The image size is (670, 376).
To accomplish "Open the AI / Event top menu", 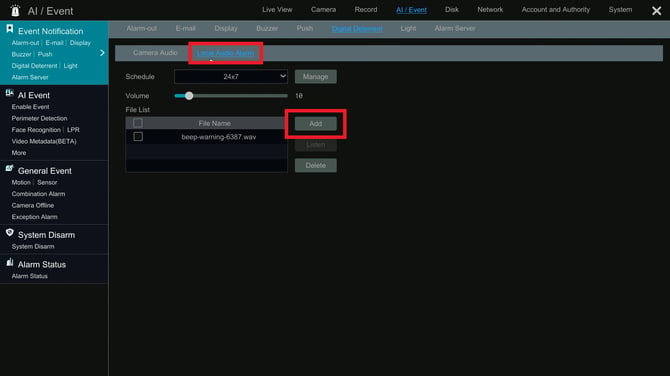I will point(411,10).
